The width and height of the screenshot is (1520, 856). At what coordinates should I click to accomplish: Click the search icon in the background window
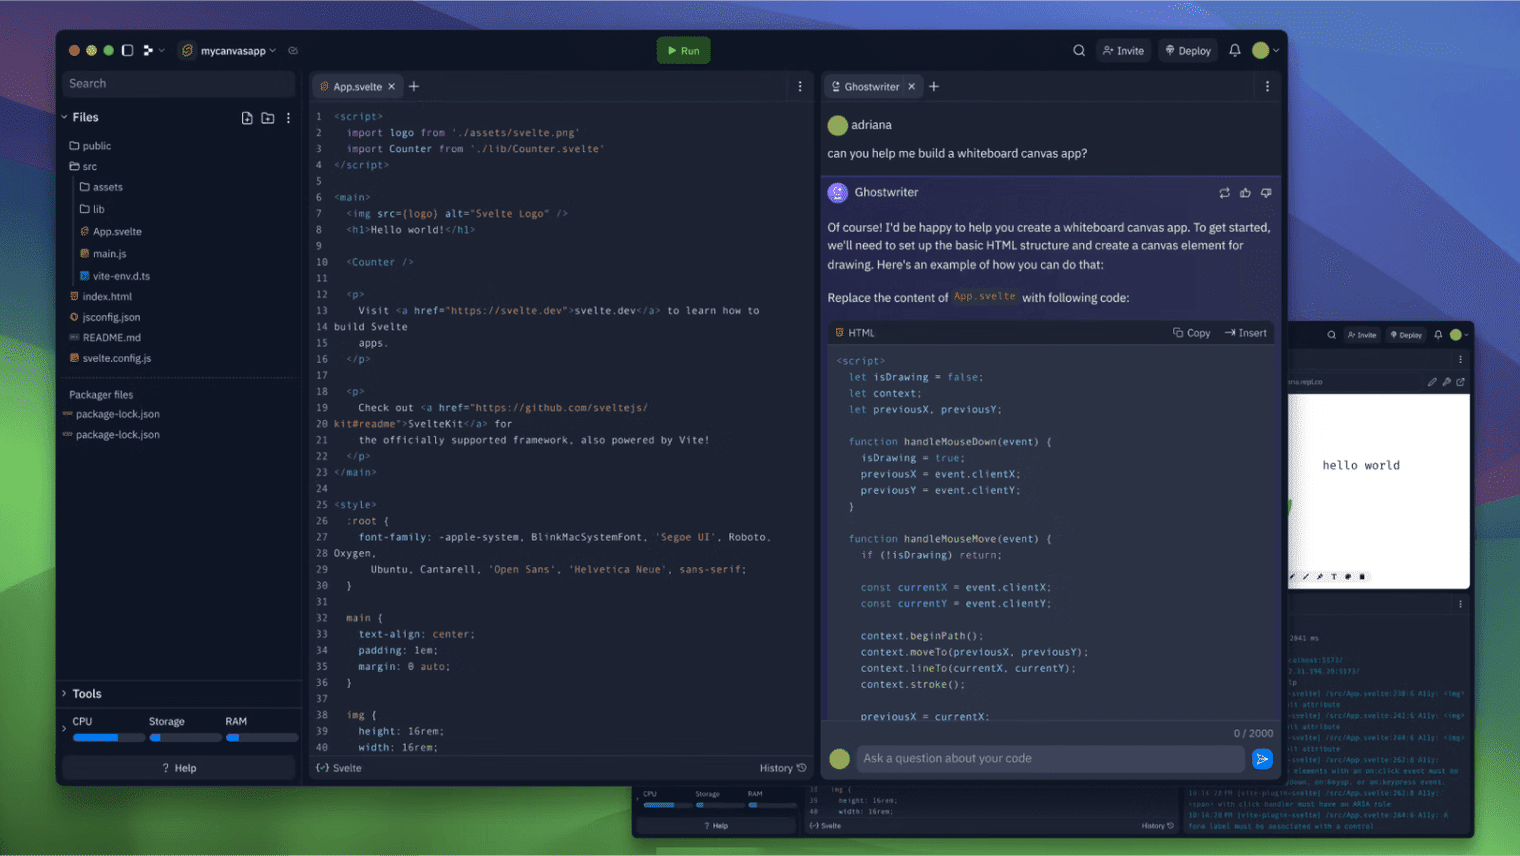point(1331,335)
